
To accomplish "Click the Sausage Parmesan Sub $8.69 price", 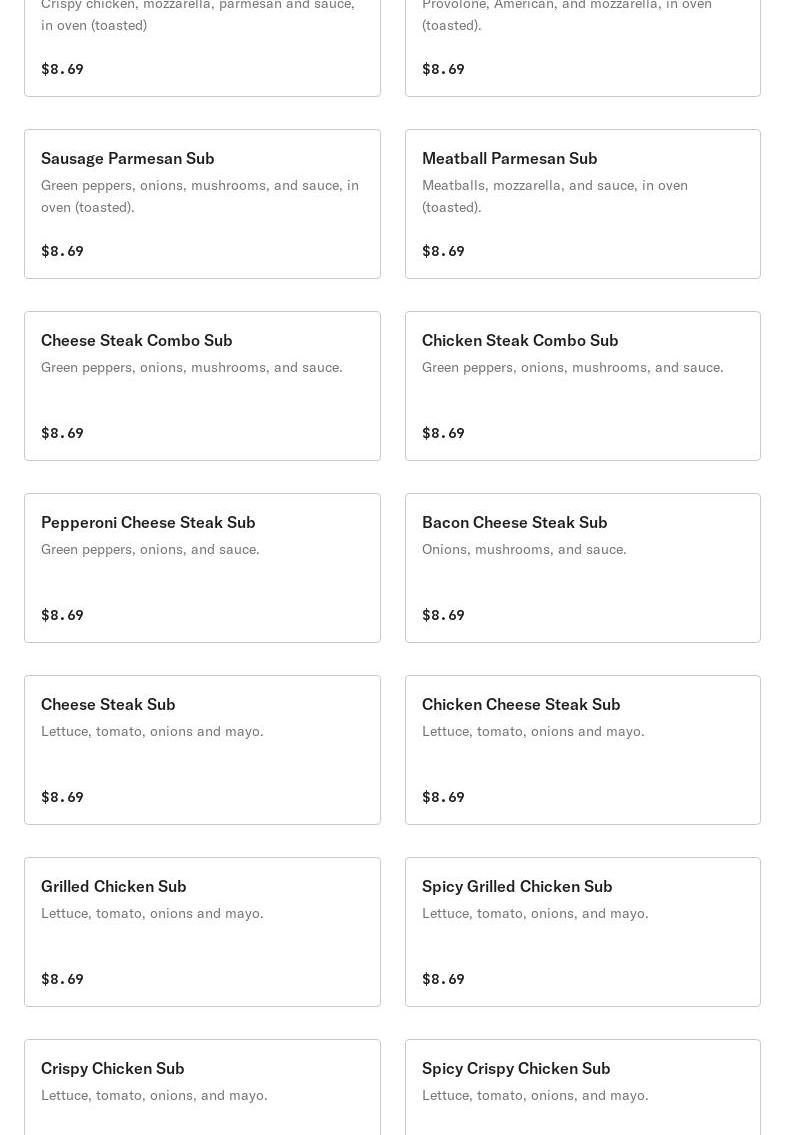I will (62, 251).
